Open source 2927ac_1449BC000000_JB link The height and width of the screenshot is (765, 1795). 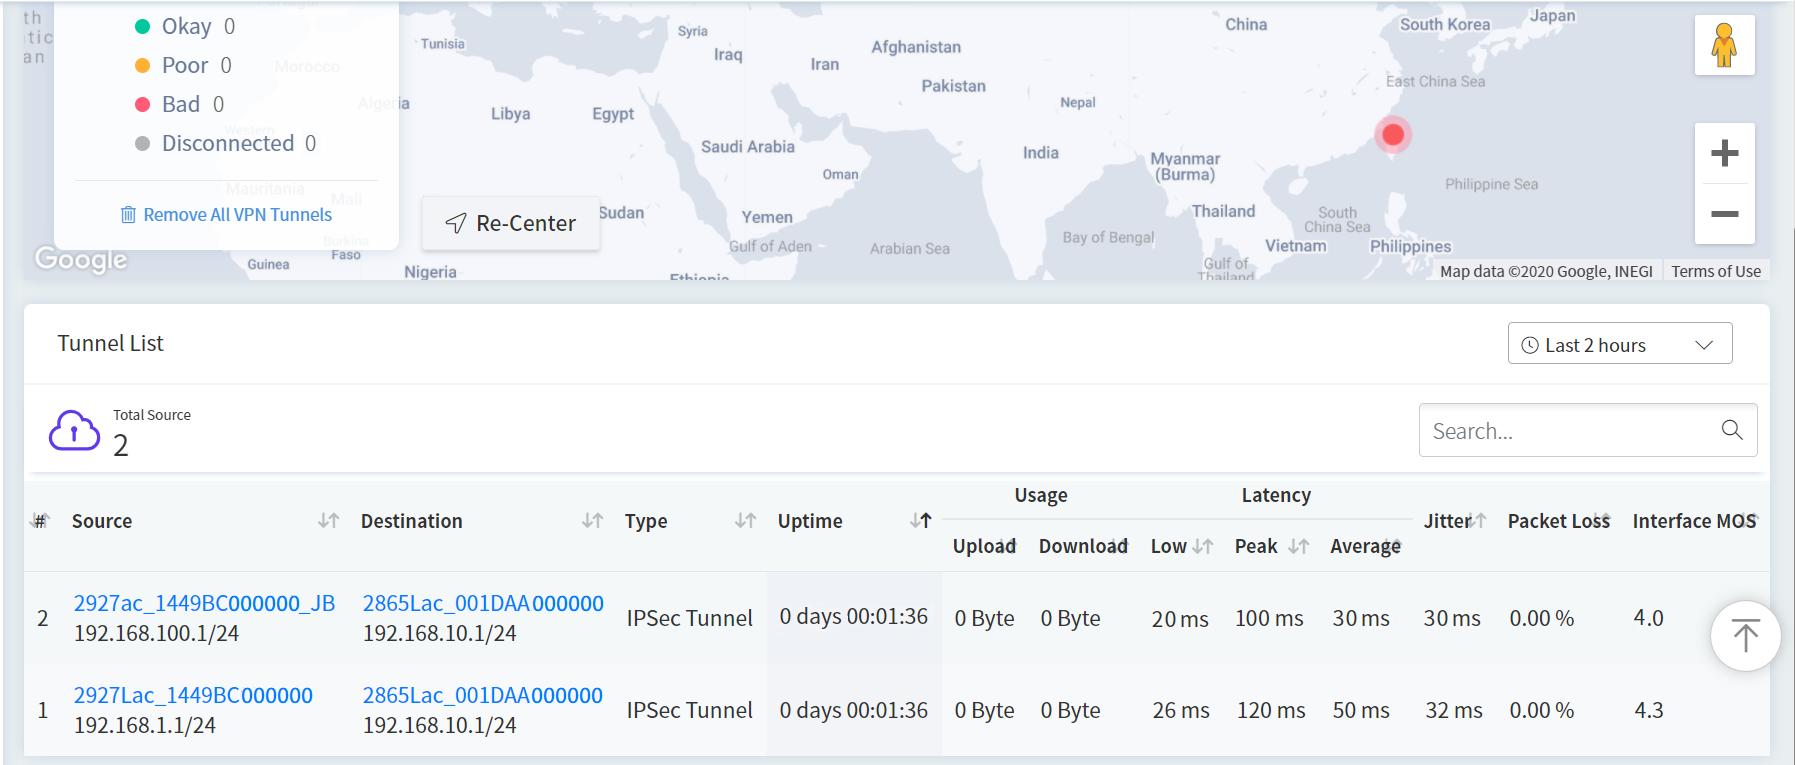coord(204,603)
